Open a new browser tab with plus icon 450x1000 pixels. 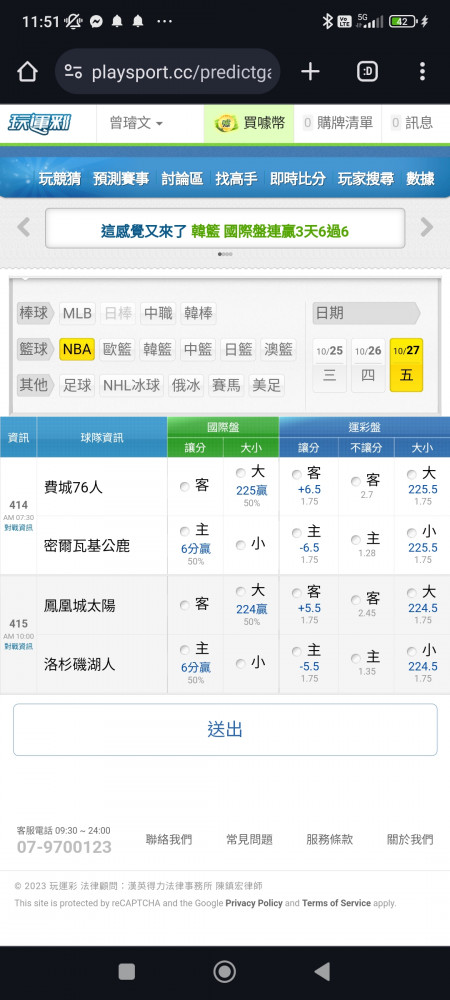click(x=310, y=71)
